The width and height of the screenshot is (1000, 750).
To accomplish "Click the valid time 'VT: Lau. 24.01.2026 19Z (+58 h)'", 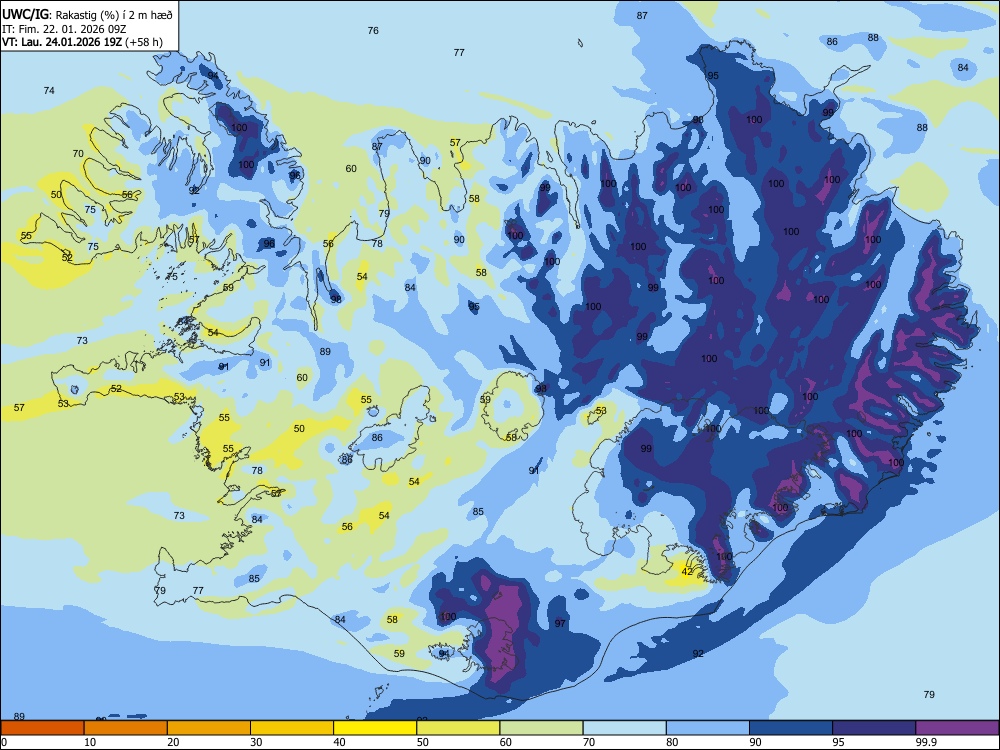I will click(x=82, y=42).
